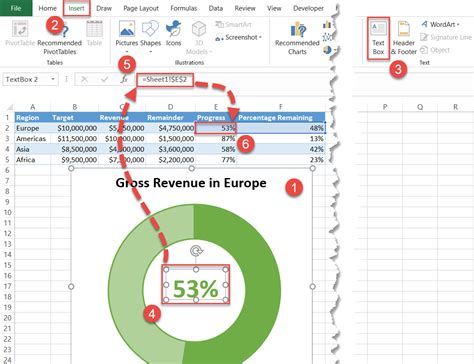
Task: Open the Developer tab
Action: [x=308, y=8]
